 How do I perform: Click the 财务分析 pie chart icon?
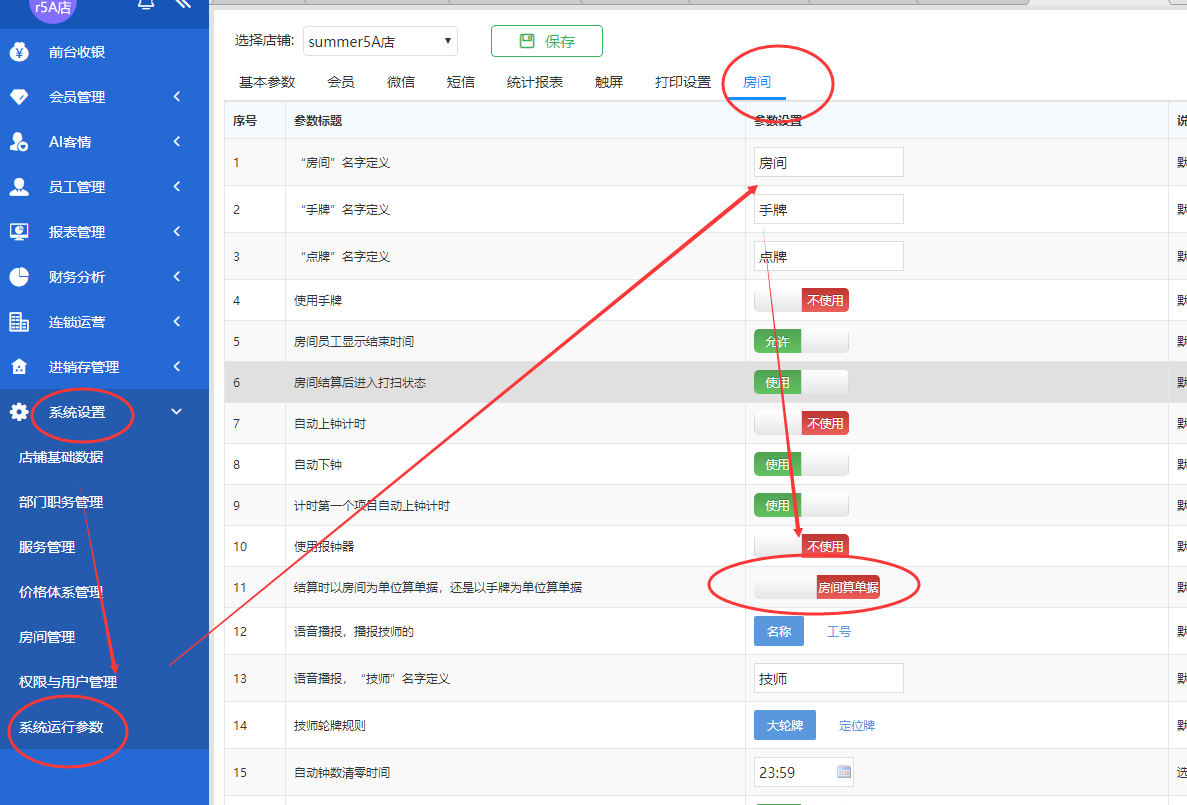click(x=19, y=277)
